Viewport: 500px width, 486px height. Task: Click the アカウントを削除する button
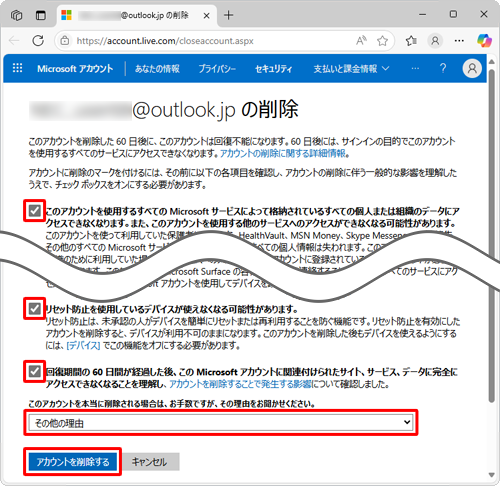pos(73,462)
